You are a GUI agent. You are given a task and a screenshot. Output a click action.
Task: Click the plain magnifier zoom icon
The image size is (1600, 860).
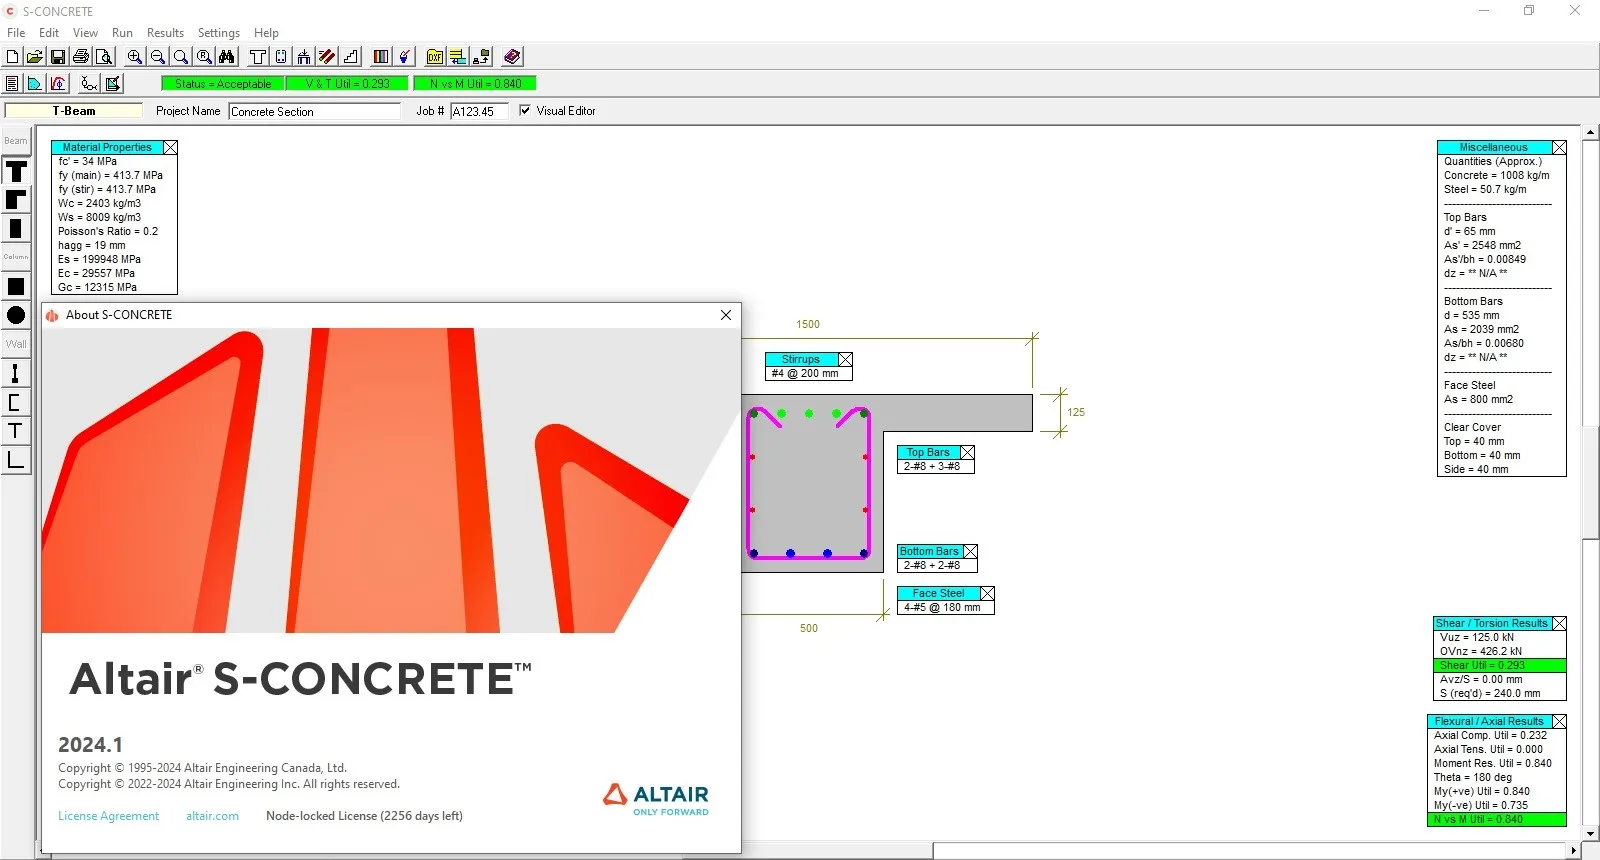[181, 57]
